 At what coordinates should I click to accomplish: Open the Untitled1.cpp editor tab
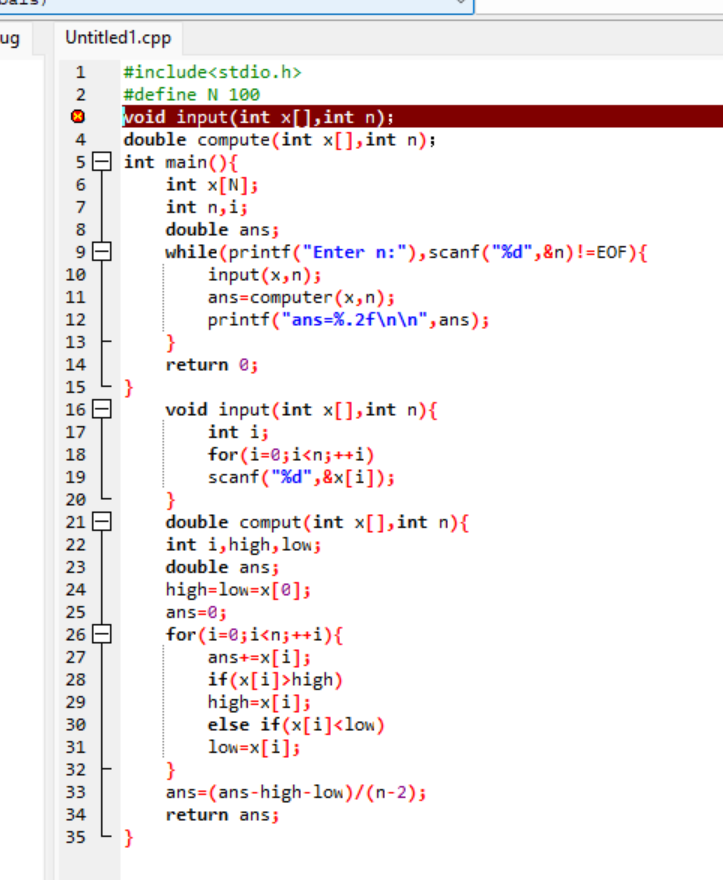(118, 38)
